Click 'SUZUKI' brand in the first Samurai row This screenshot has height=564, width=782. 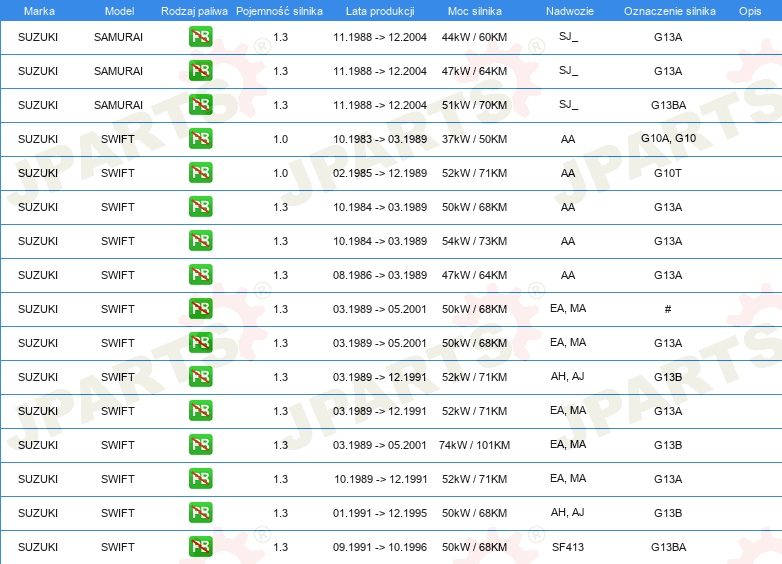38,37
